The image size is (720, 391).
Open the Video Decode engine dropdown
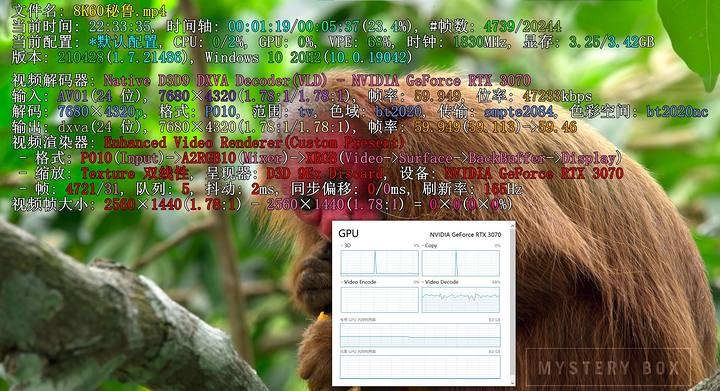pos(439,282)
